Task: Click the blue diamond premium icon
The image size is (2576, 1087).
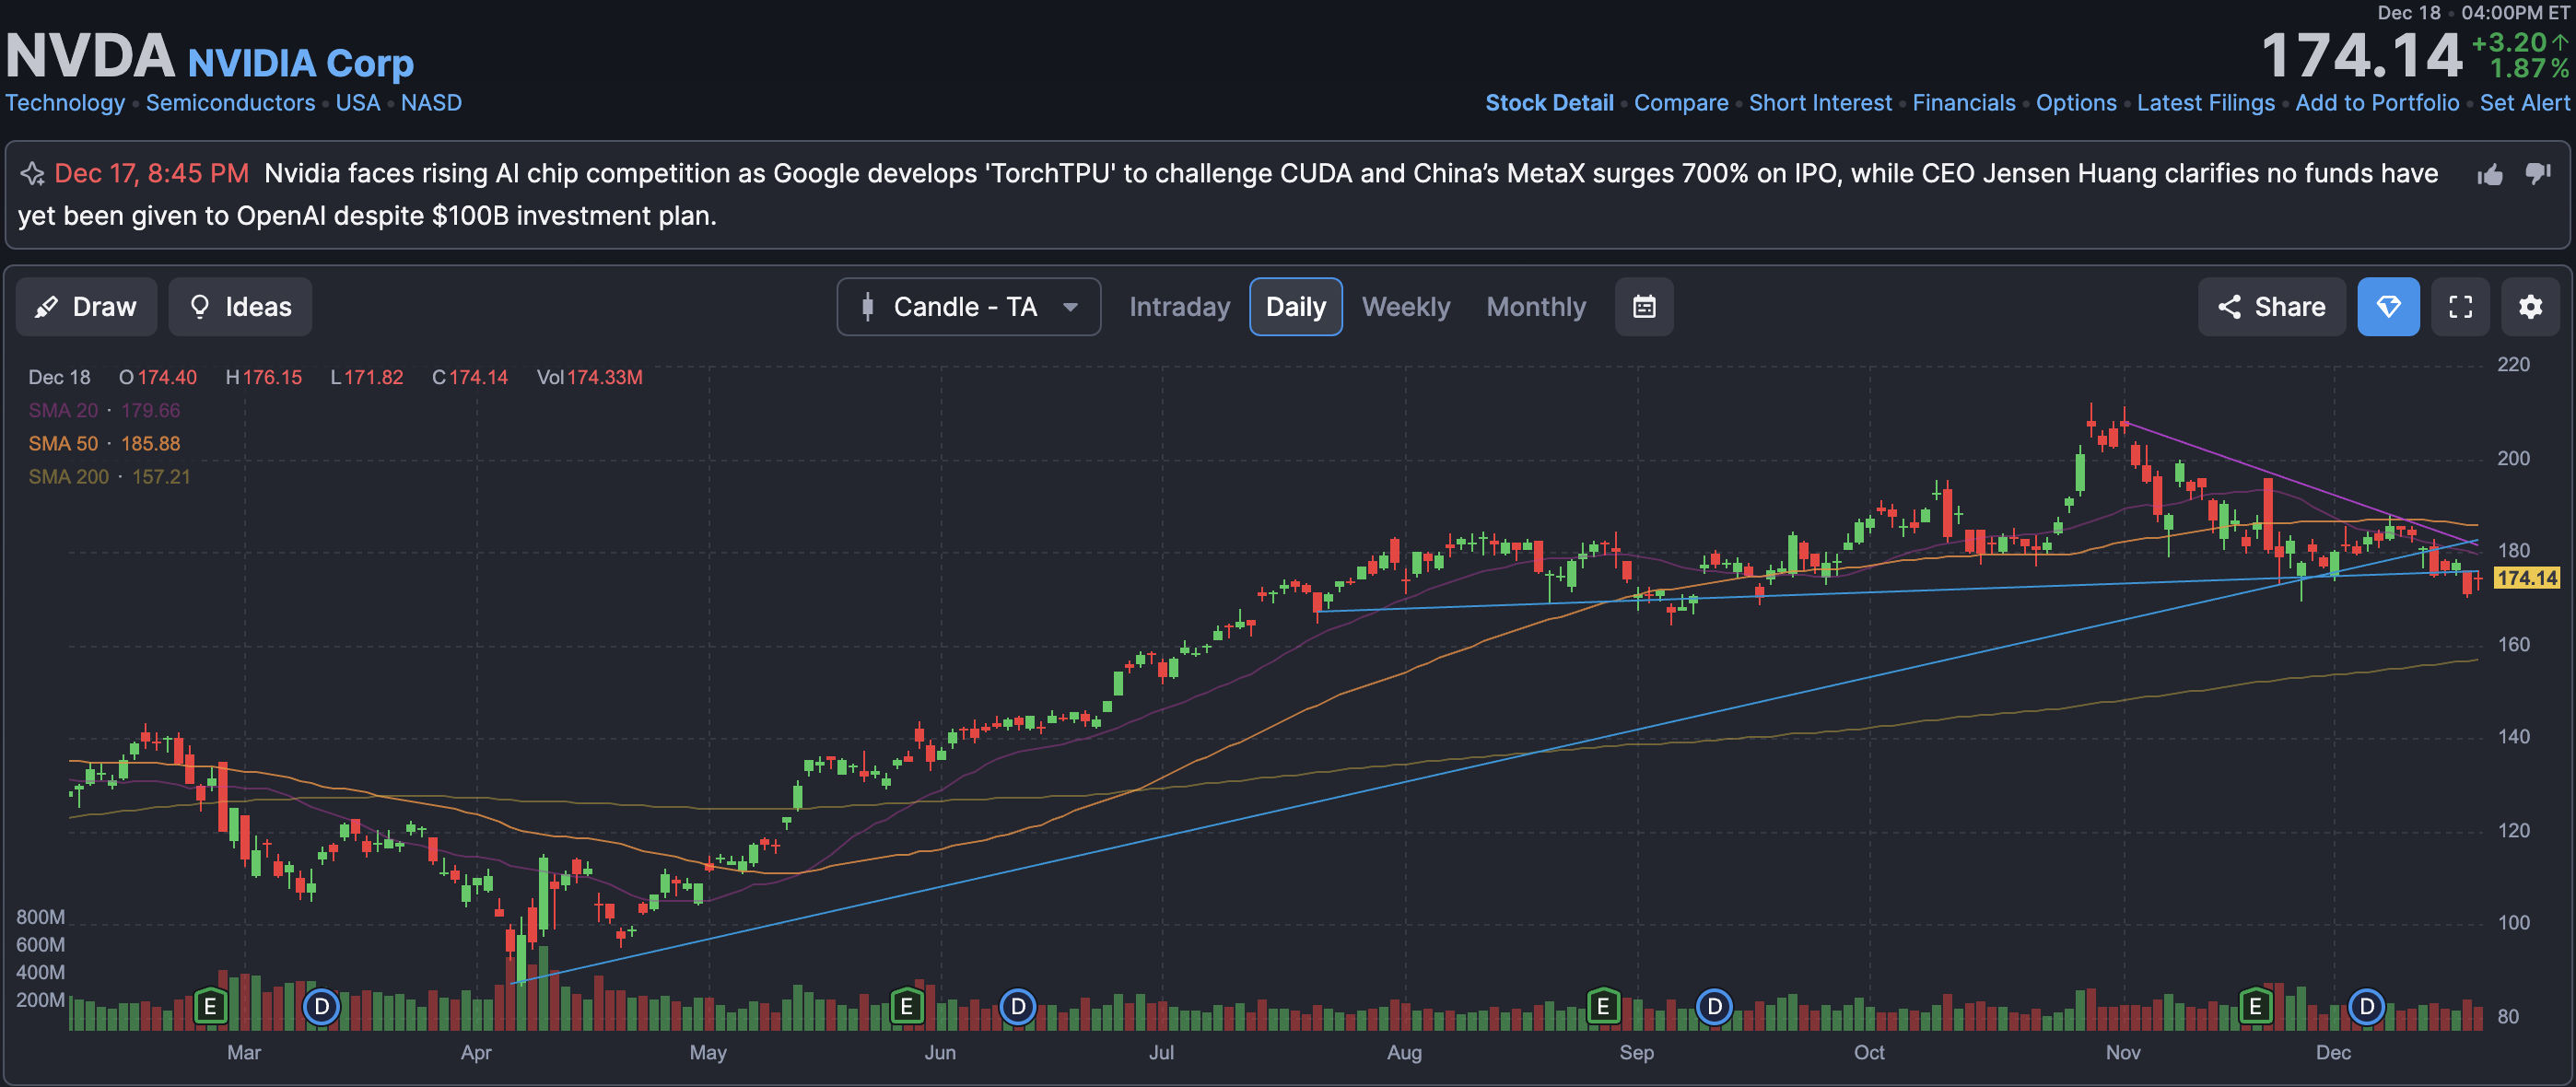Action: pyautogui.click(x=2388, y=307)
